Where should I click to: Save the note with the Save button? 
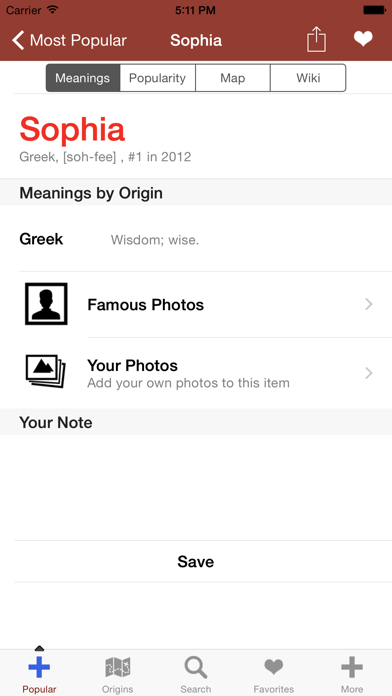[x=196, y=562]
